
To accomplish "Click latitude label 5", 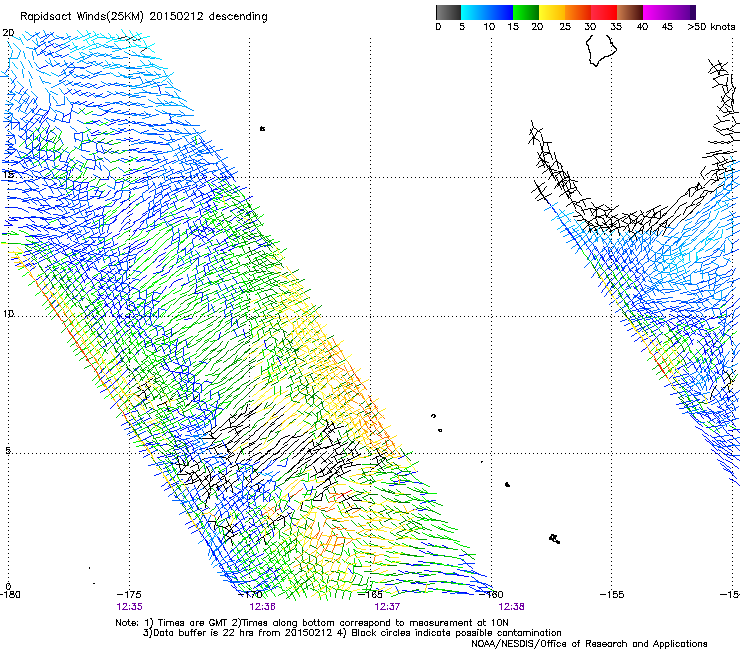I will point(8,450).
